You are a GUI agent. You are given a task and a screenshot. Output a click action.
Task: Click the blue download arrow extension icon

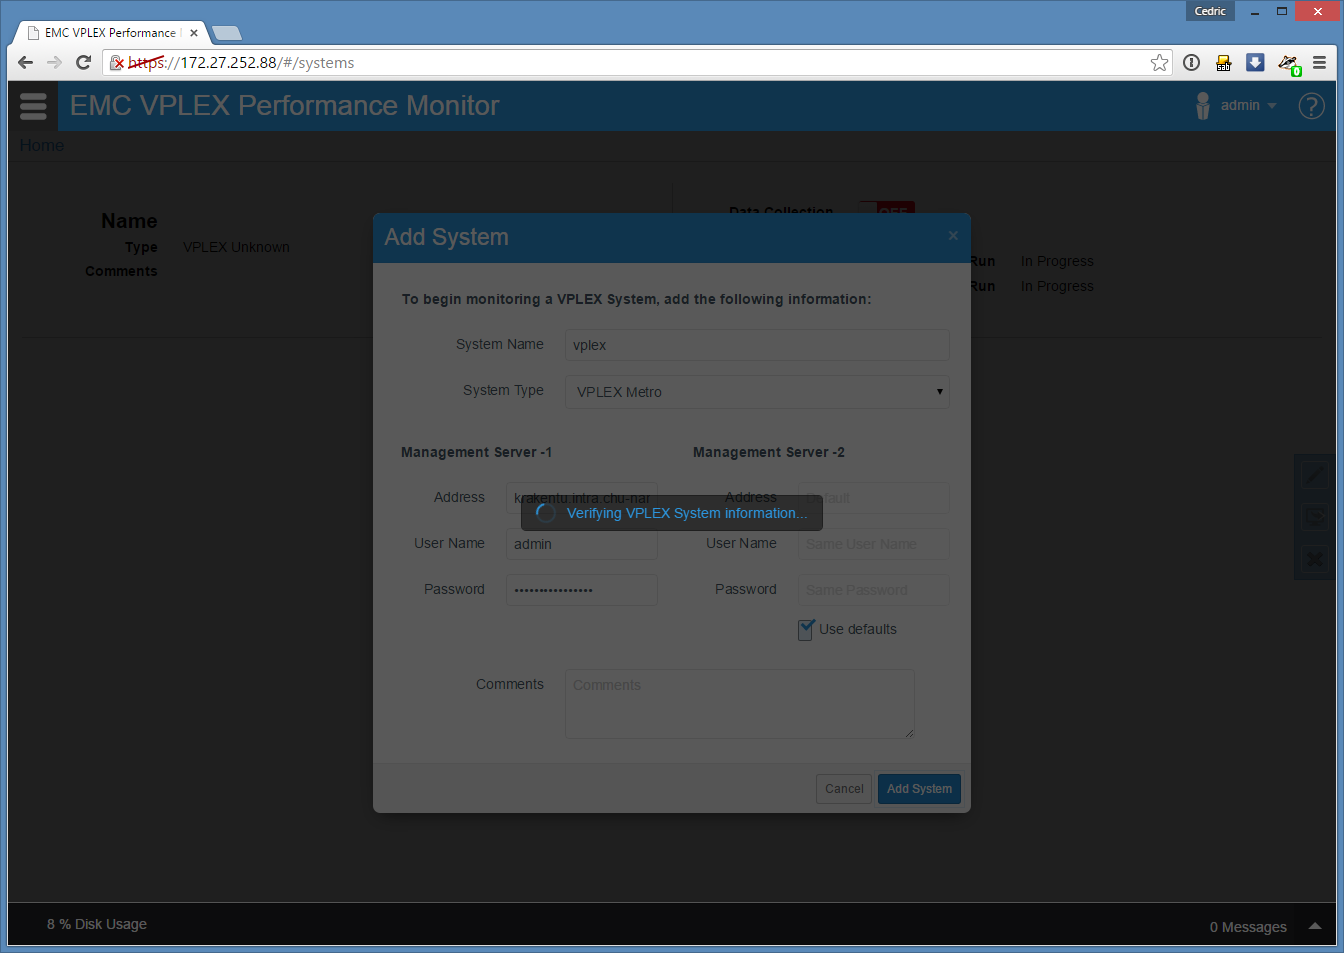point(1255,63)
